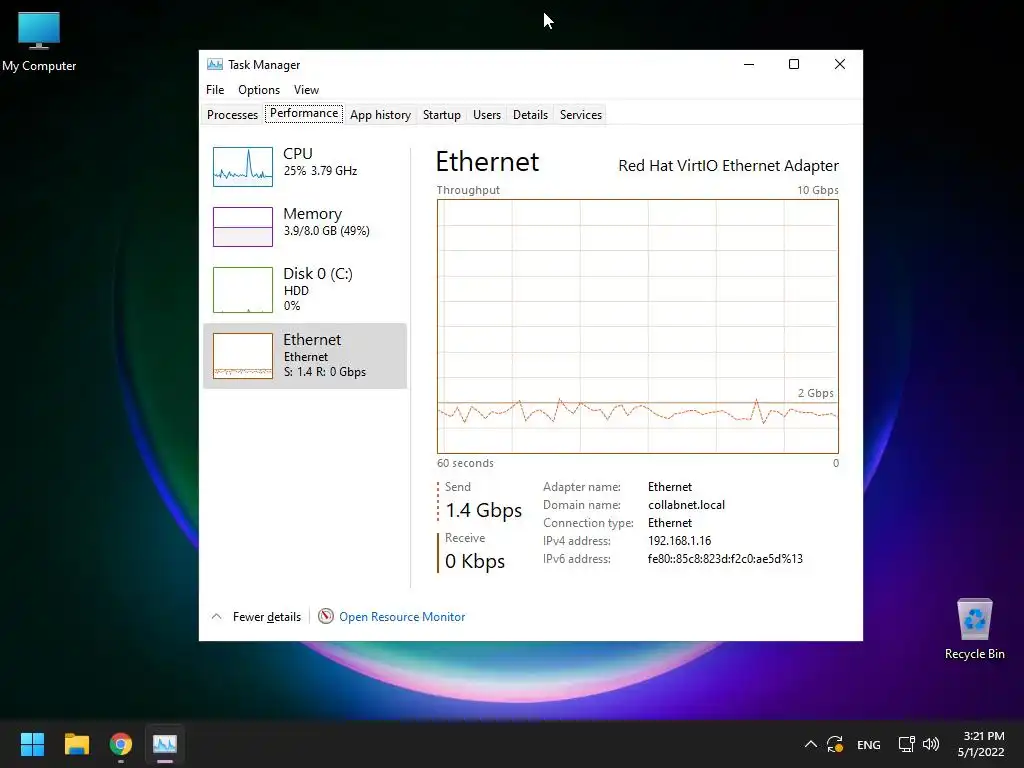Image resolution: width=1024 pixels, height=768 pixels.
Task: Click the sync update tray icon
Action: click(835, 744)
